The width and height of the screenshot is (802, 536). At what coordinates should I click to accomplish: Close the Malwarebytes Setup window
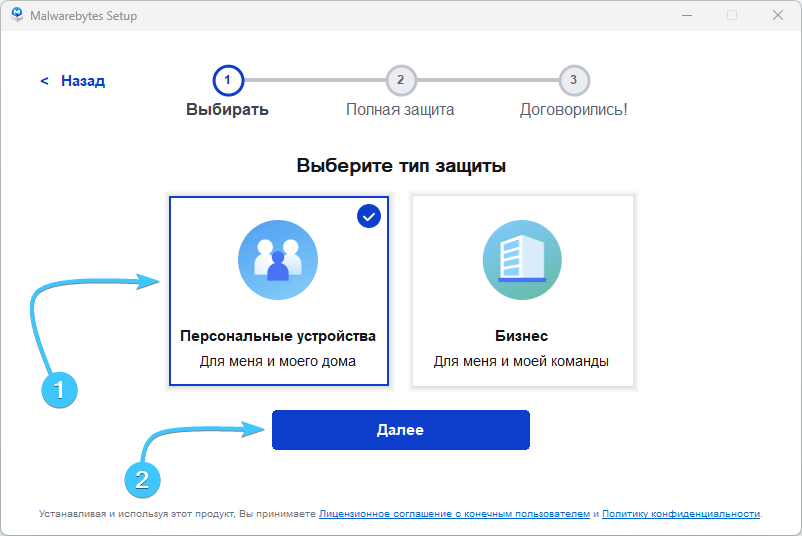(x=777, y=16)
